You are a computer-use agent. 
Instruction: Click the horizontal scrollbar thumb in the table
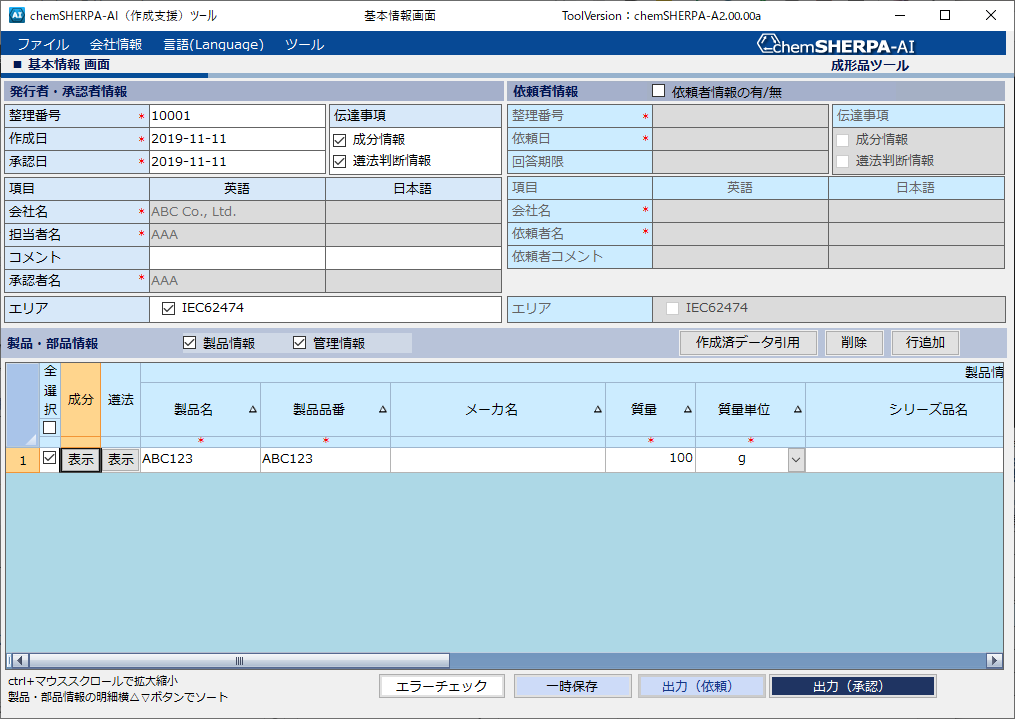click(239, 661)
